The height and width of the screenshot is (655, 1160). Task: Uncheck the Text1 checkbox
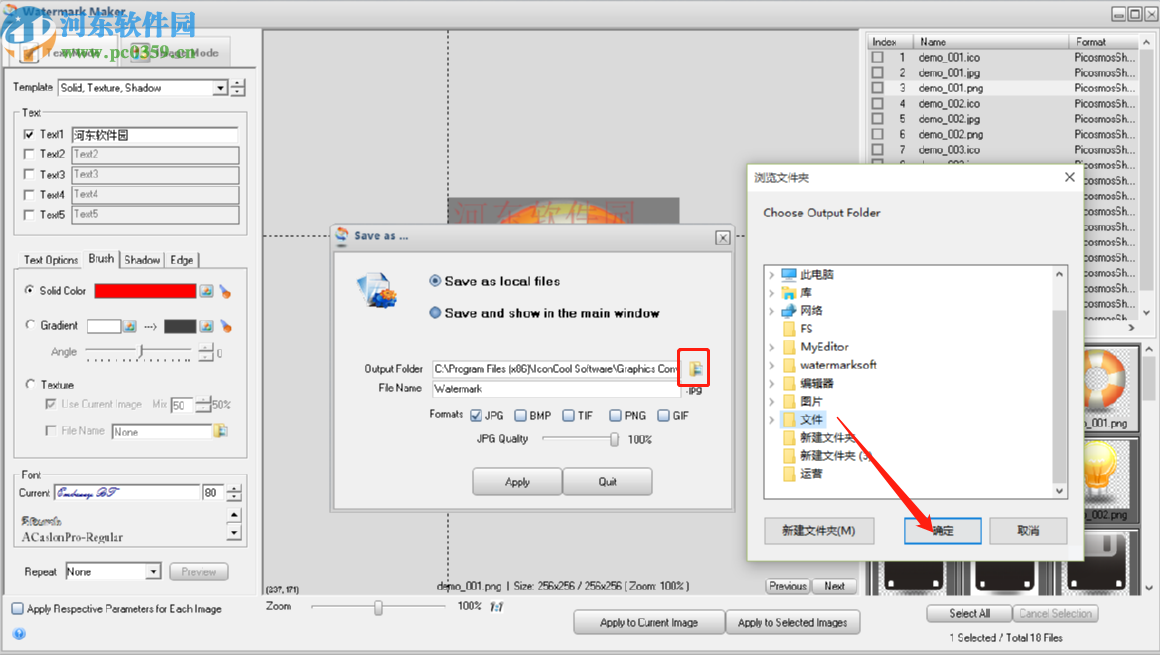(x=29, y=134)
